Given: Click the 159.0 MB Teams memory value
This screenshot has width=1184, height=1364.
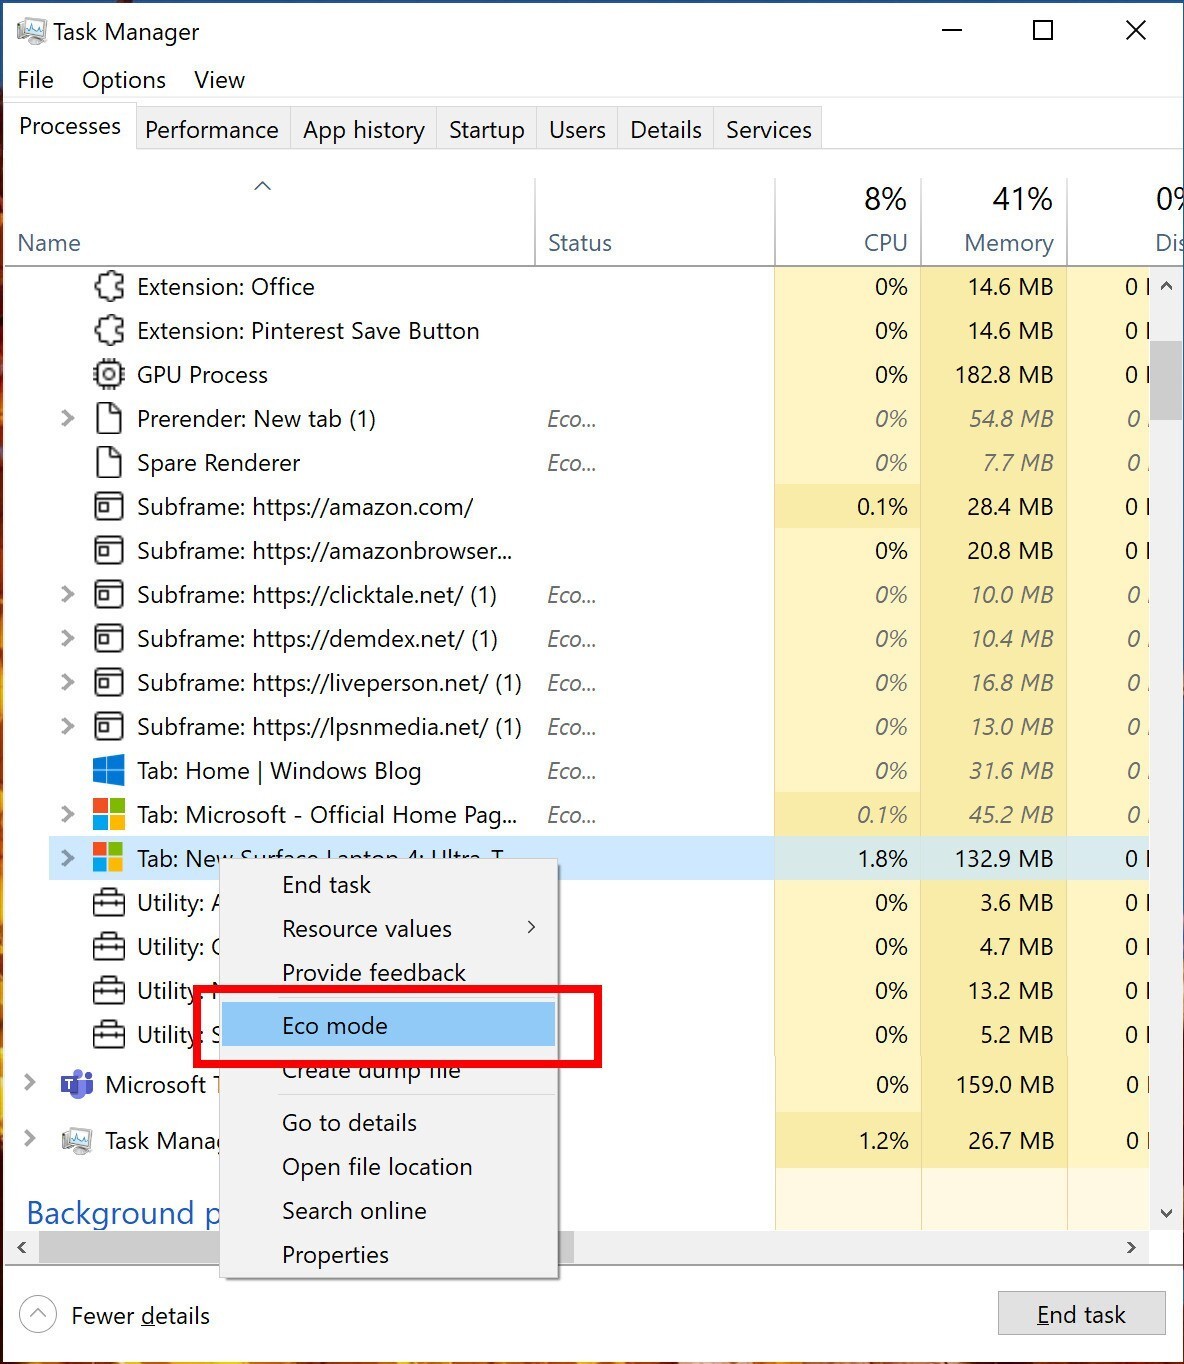Looking at the screenshot, I should (1005, 1085).
